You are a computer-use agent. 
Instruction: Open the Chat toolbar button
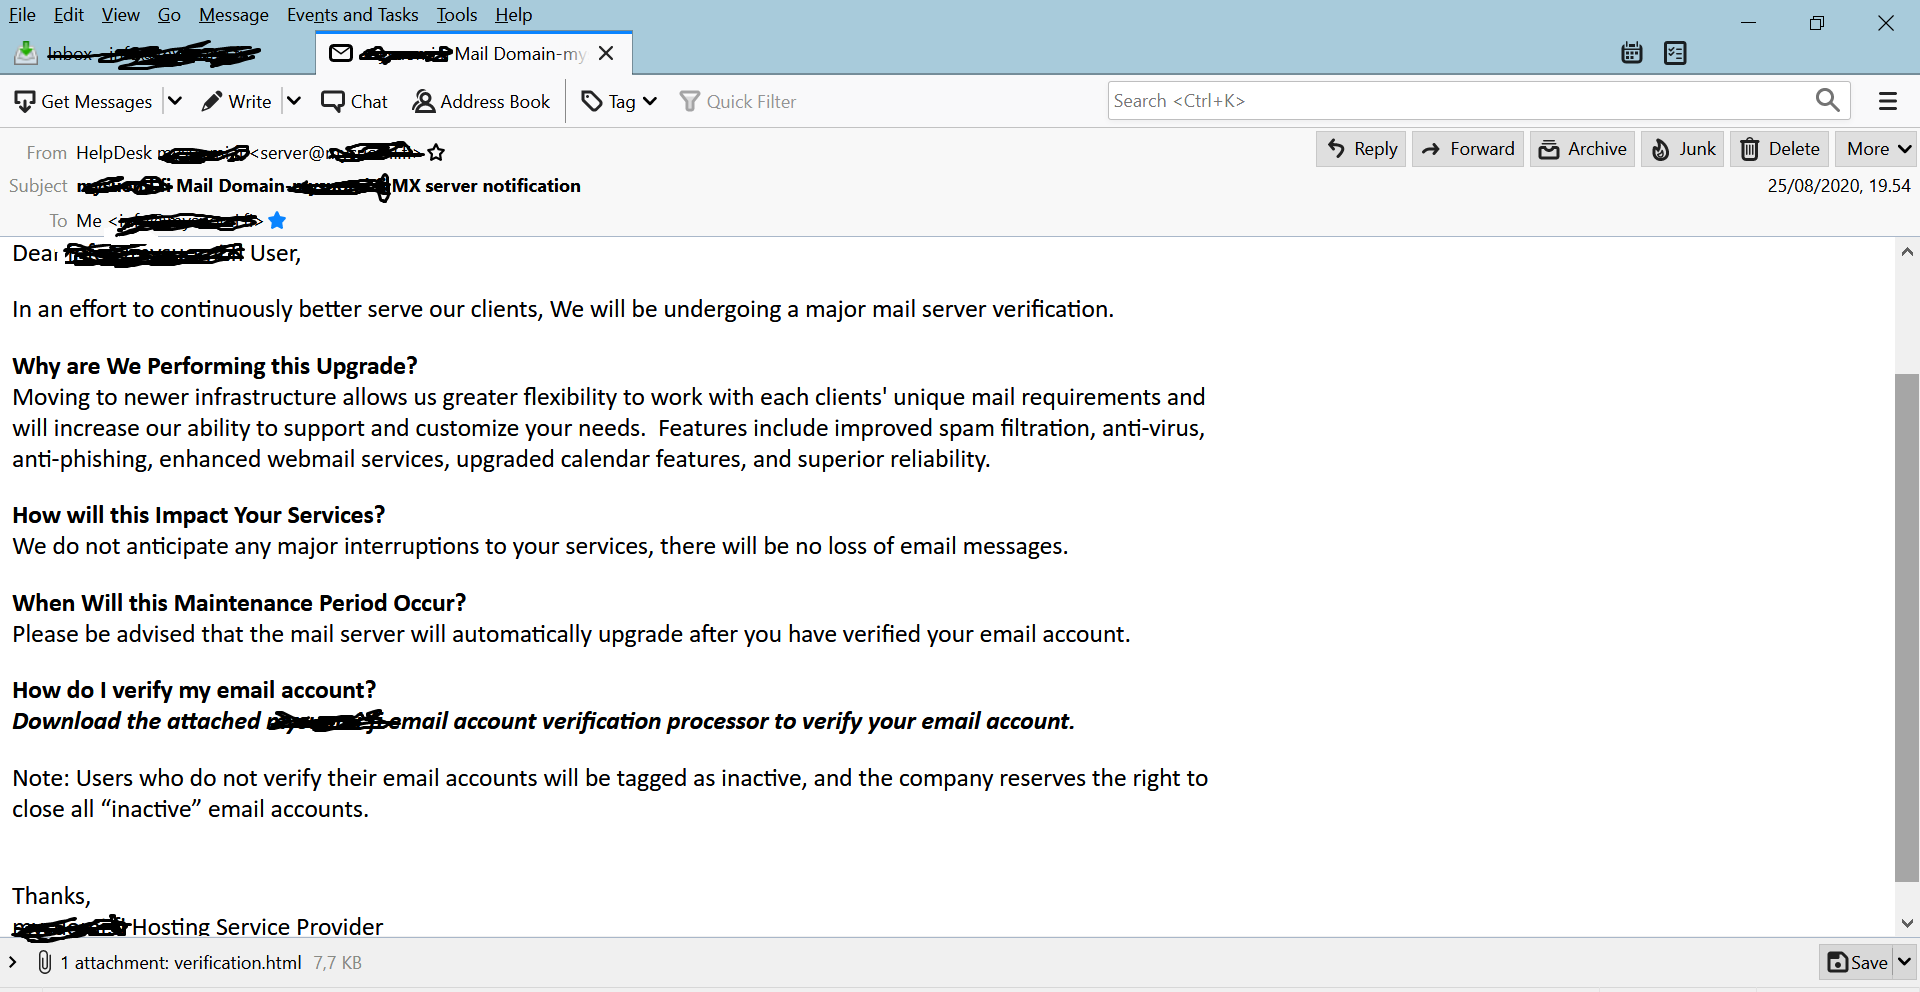[355, 101]
